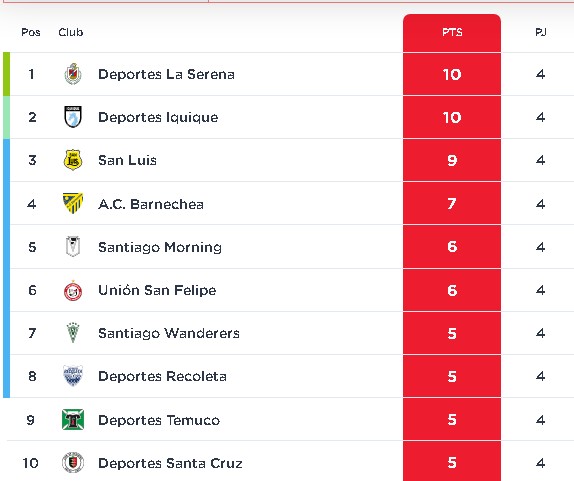This screenshot has width=574, height=481.
Task: Click the Club column header
Action: coord(71,32)
